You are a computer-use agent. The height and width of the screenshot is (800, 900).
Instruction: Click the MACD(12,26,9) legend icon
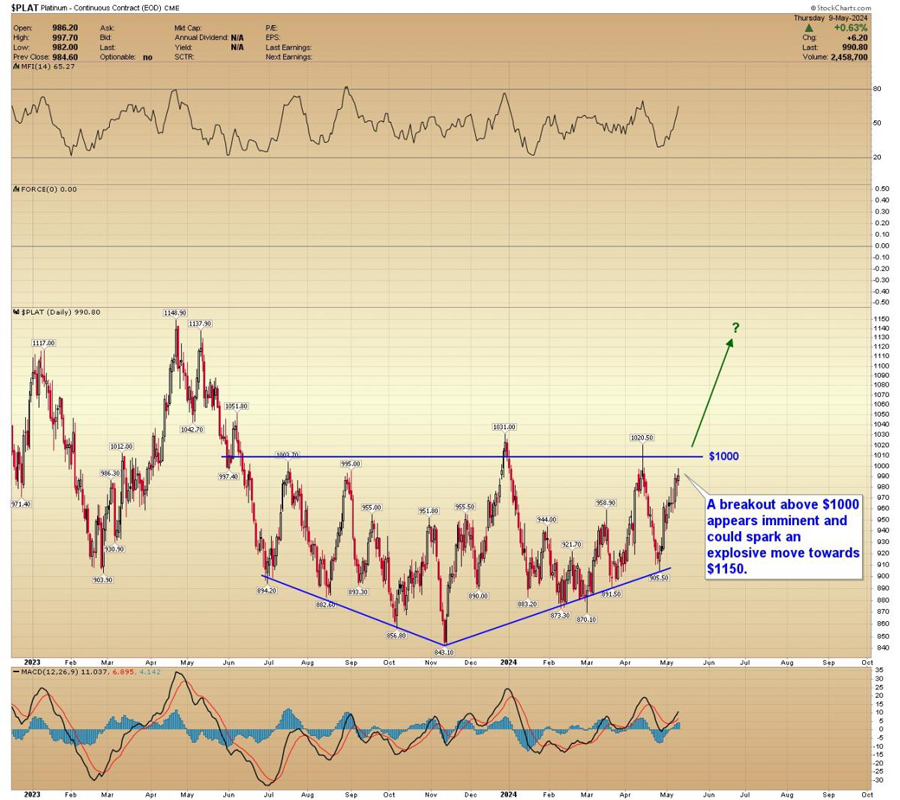click(15, 672)
